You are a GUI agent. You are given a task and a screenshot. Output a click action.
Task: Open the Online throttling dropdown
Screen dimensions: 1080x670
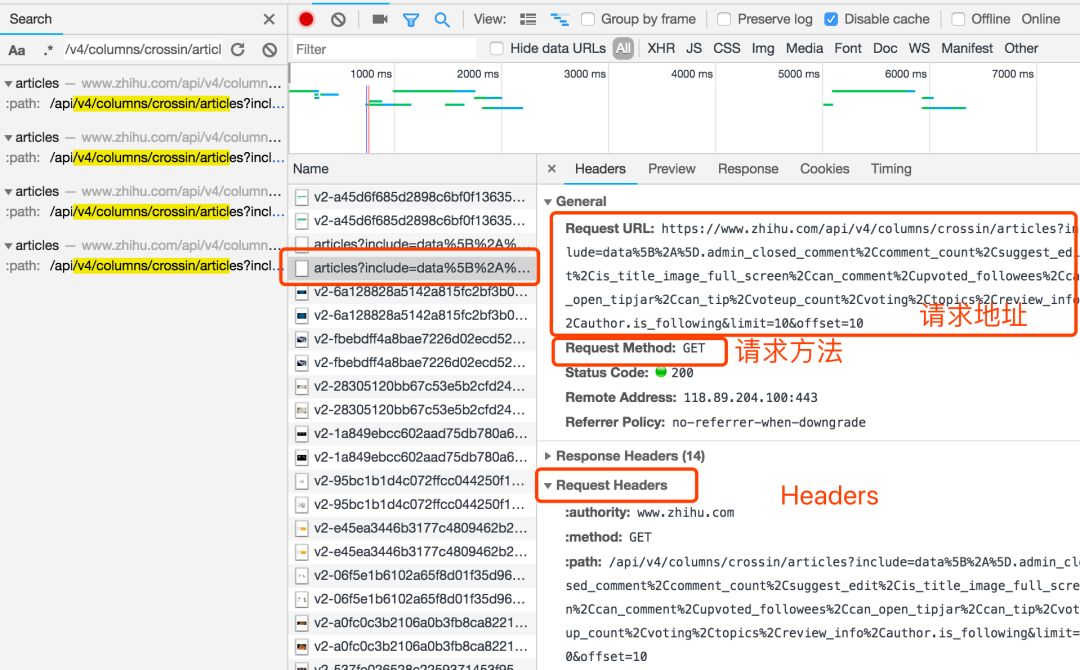pos(1040,19)
